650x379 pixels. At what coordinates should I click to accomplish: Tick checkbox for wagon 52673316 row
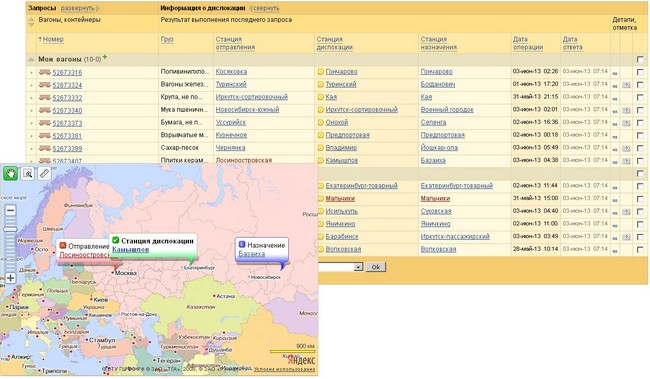click(640, 72)
